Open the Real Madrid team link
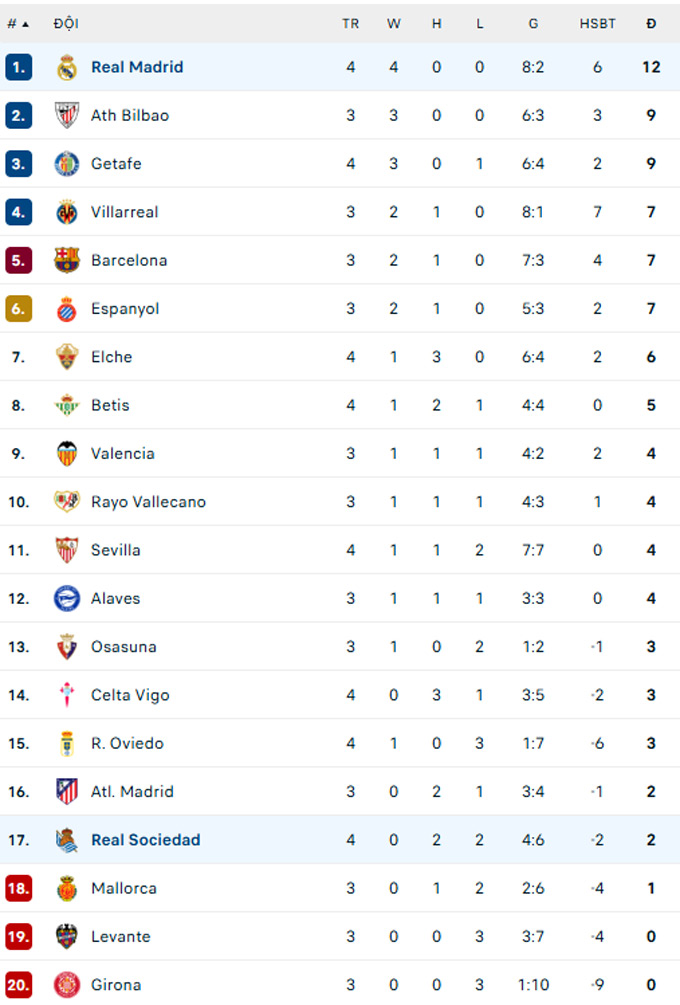 coord(137,67)
